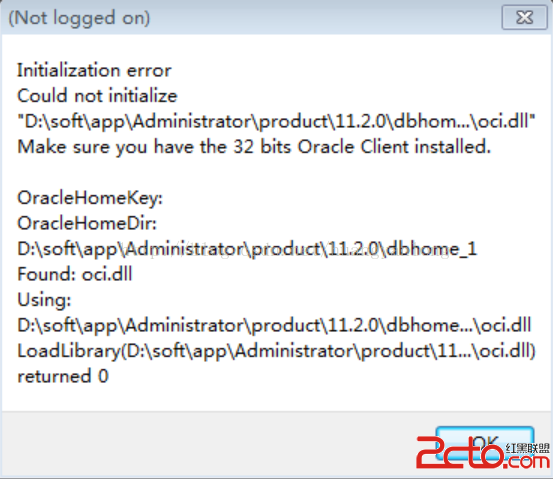The image size is (553, 479).
Task: Click the Using: label
Action: 44,300
